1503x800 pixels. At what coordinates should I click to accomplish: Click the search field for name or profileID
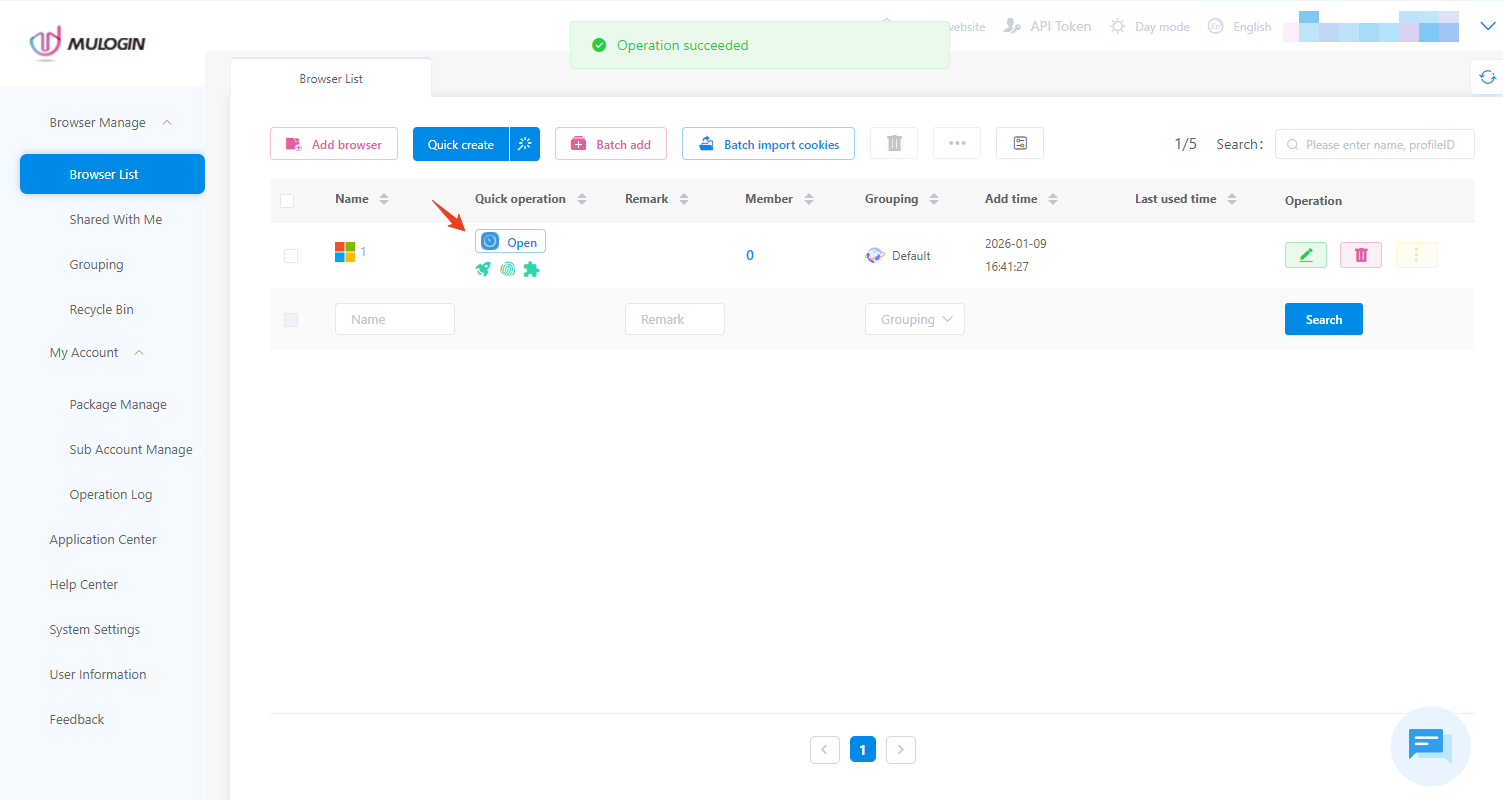tap(1380, 144)
